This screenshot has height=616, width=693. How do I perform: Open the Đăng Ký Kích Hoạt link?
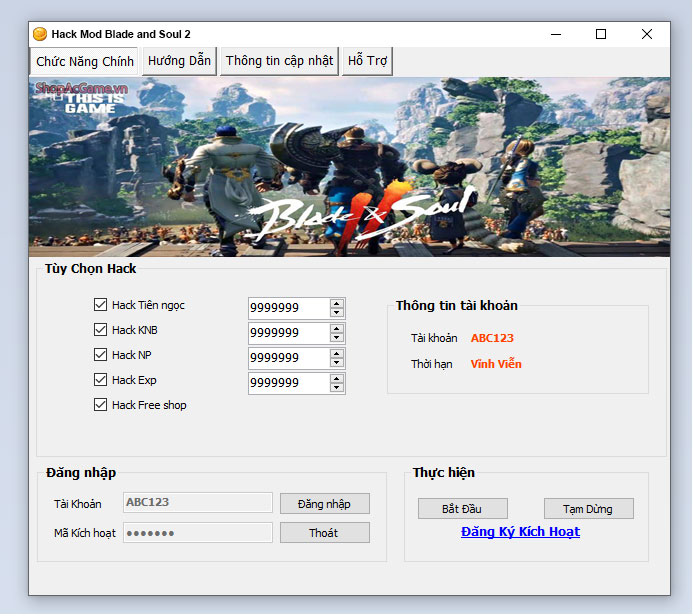pyautogui.click(x=520, y=532)
